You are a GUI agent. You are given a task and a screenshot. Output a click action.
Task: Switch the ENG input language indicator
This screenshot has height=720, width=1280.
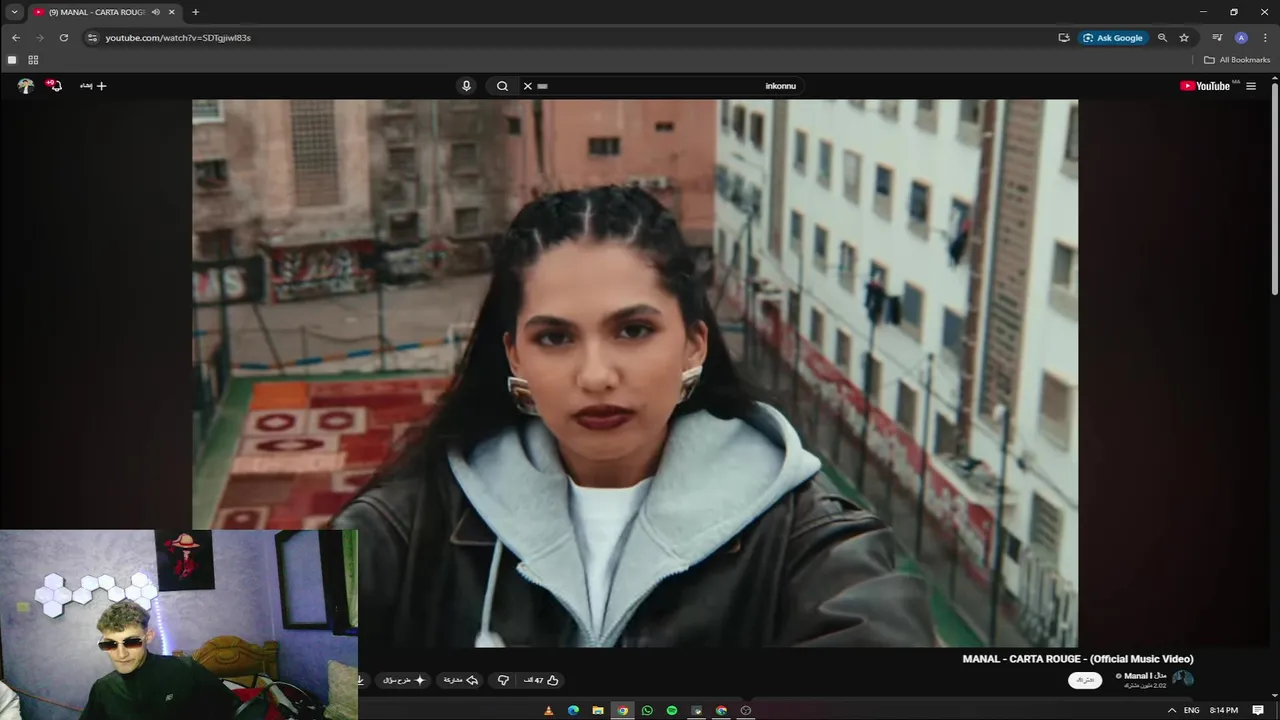coord(1192,710)
